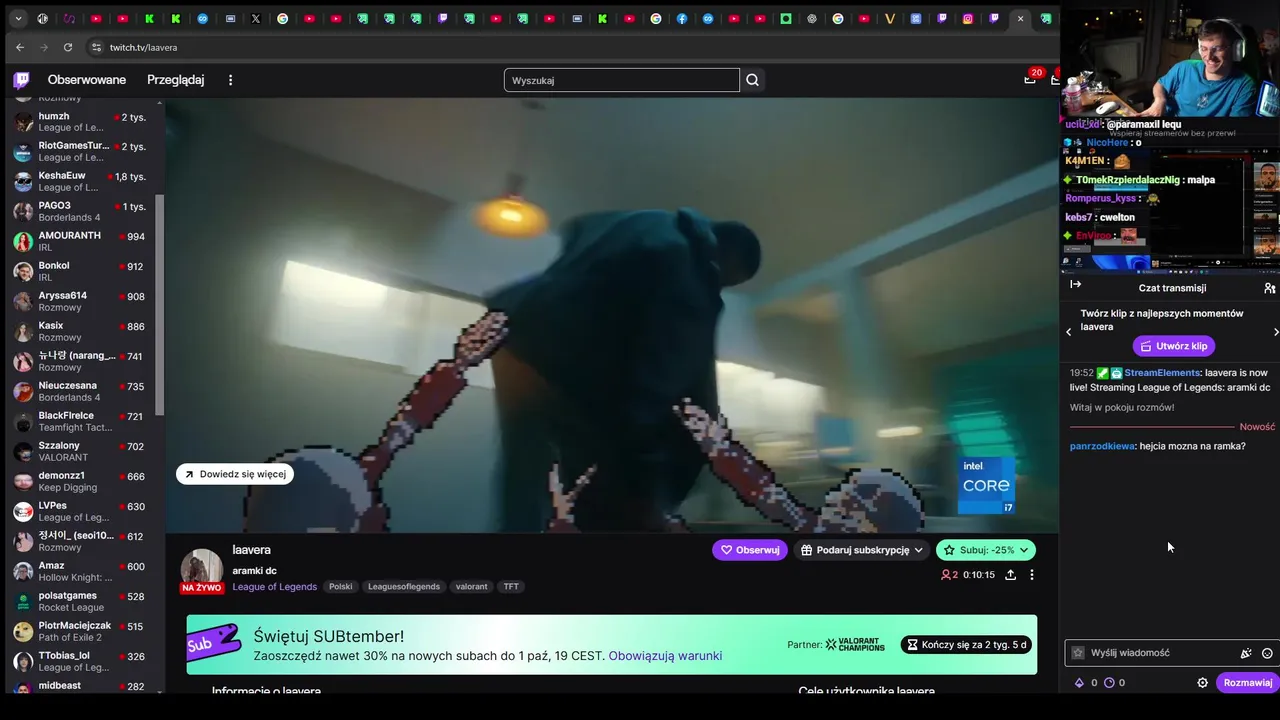This screenshot has height=720, width=1280.
Task: Go to previous chat highlight card
Action: (1068, 332)
